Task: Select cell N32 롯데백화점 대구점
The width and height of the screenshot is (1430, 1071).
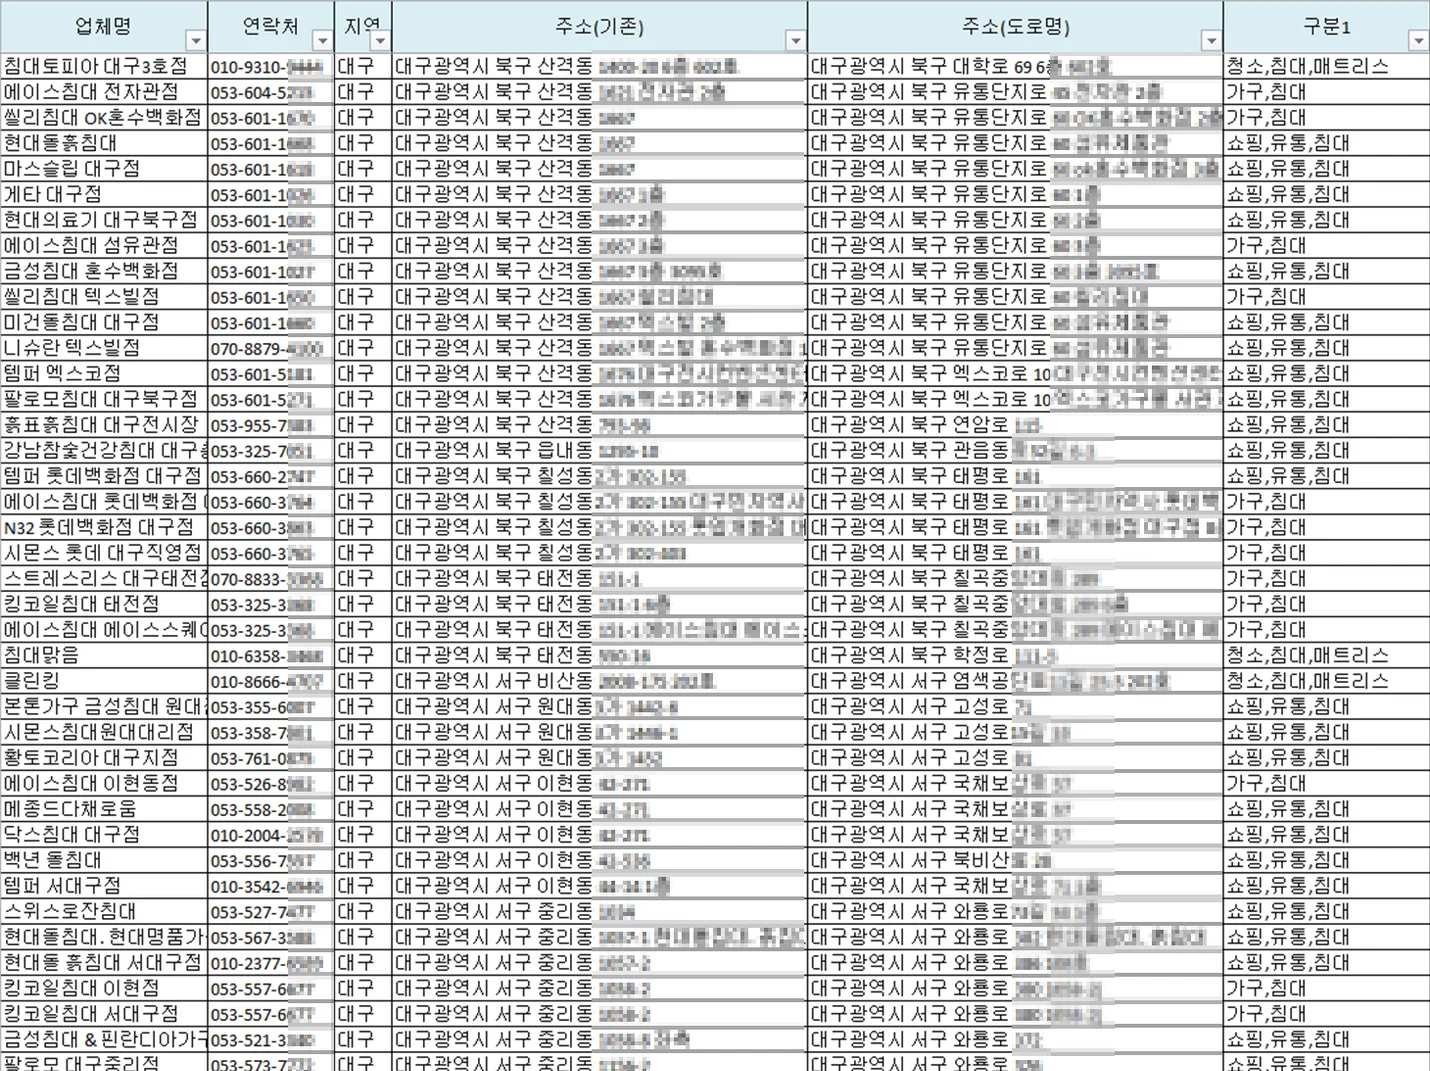Action: 104,528
